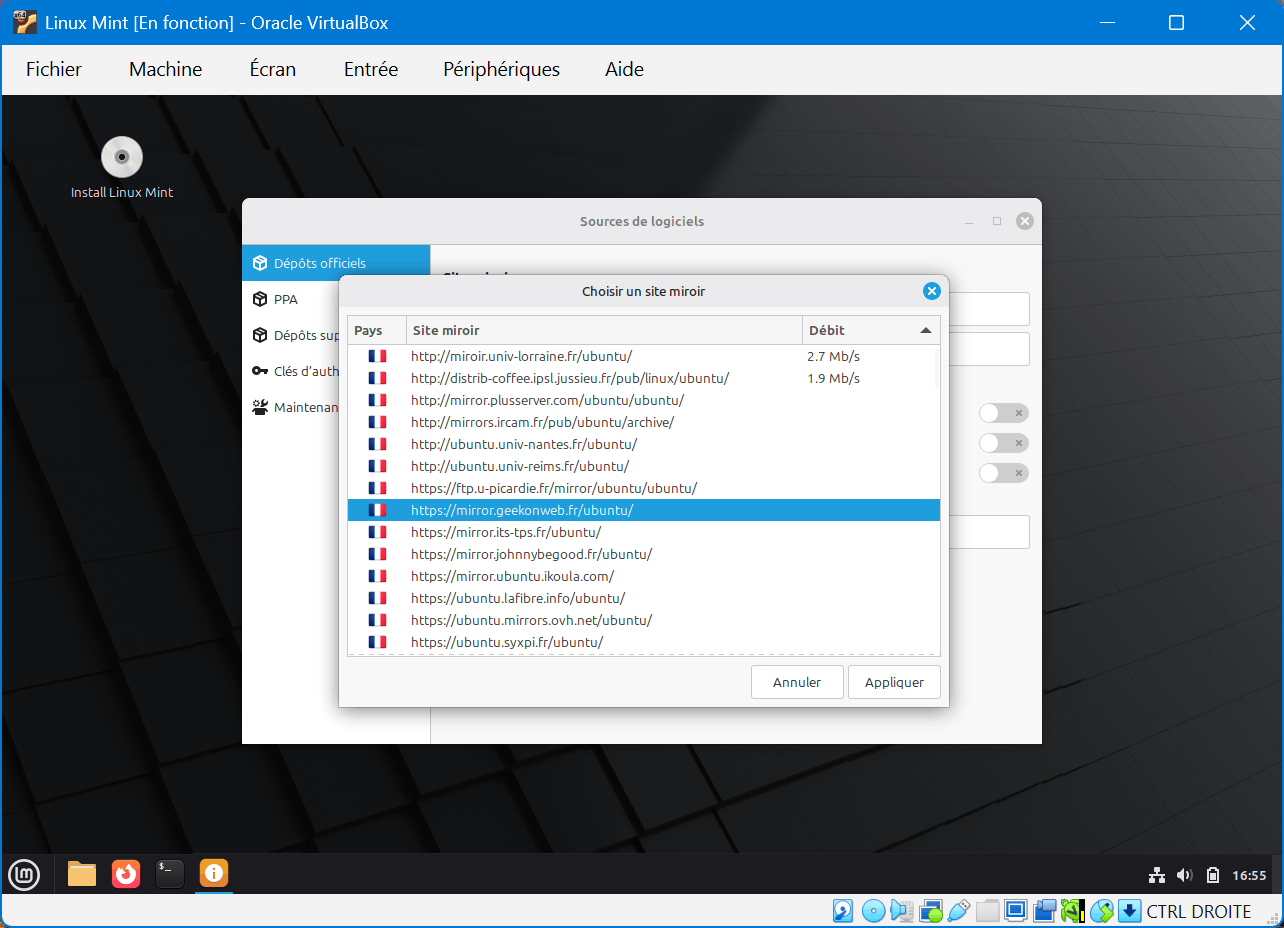Toggle the last switch in Sources de logiciels
The width and height of the screenshot is (1284, 928).
point(1003,473)
